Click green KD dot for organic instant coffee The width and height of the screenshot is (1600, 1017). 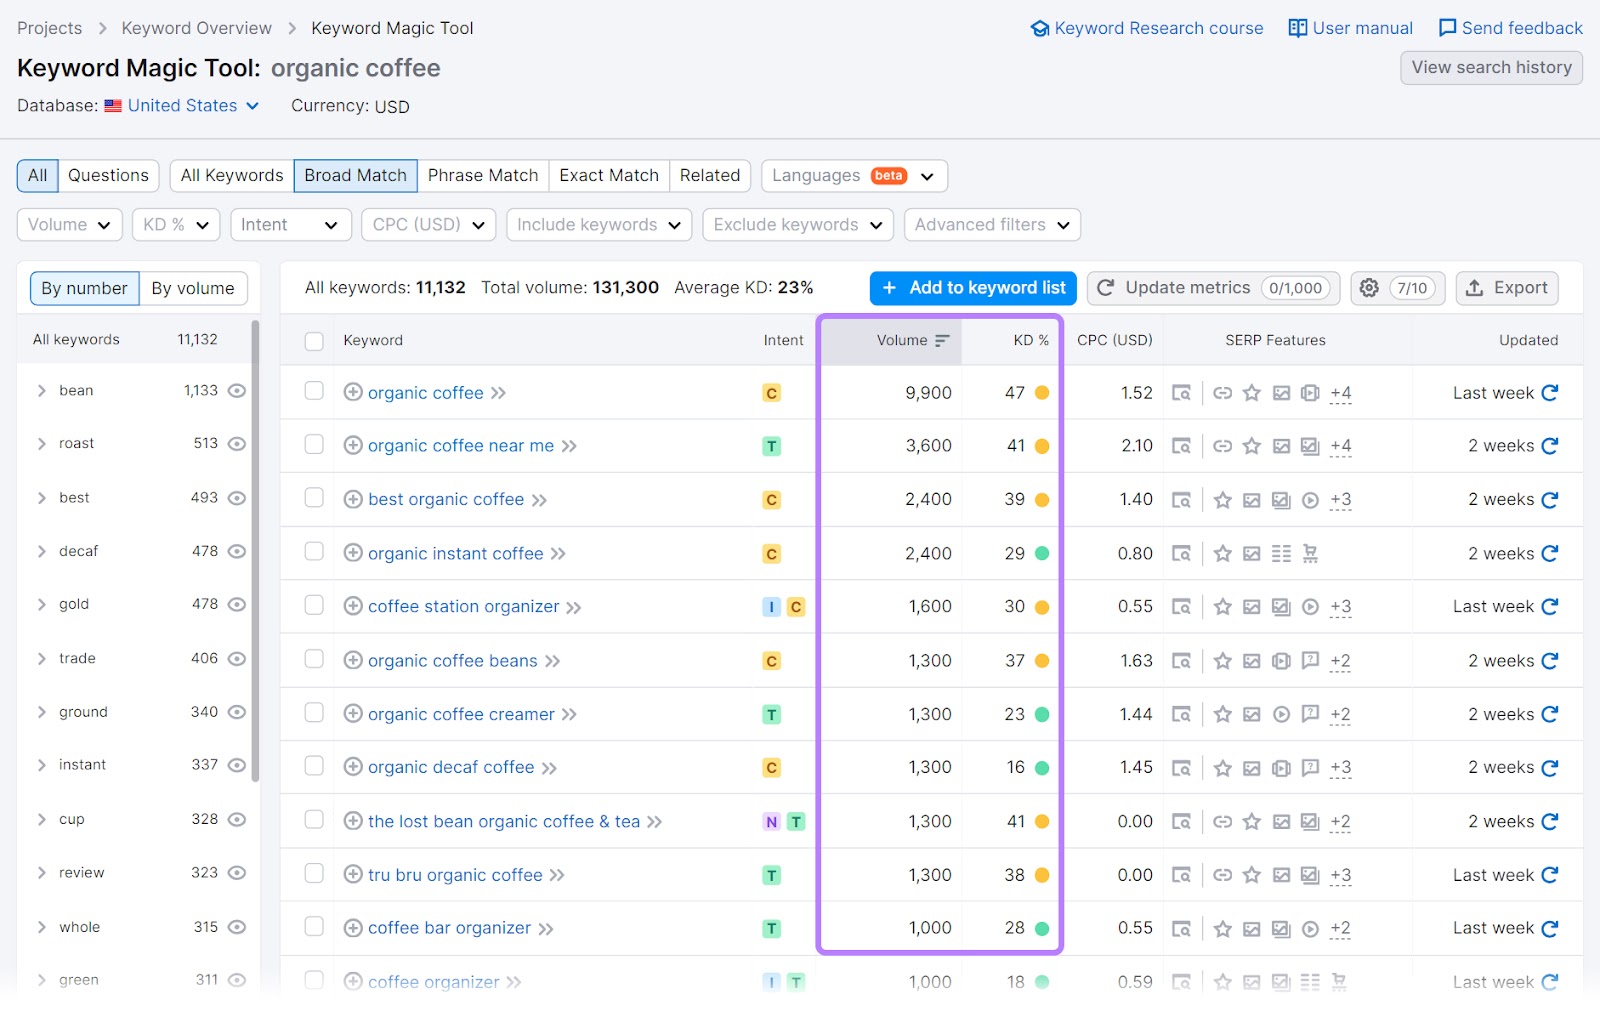(x=1042, y=554)
